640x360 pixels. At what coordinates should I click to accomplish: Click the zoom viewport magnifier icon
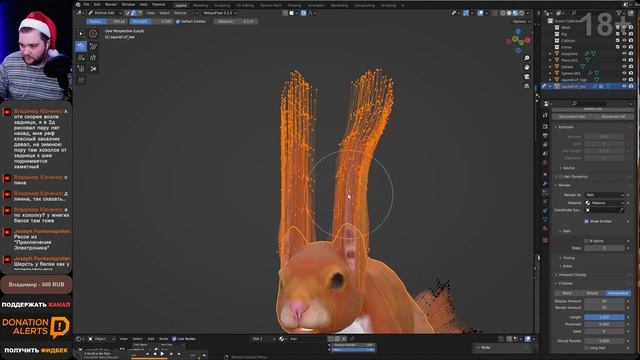(x=527, y=58)
